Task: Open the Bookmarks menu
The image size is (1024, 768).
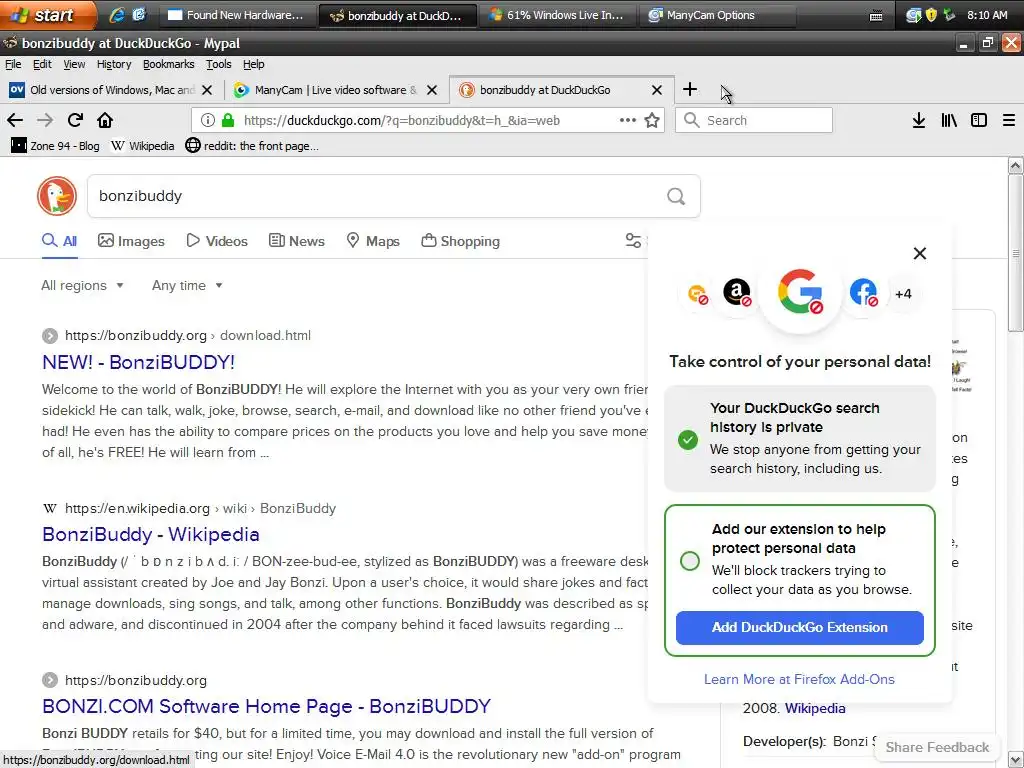Action: click(x=168, y=64)
